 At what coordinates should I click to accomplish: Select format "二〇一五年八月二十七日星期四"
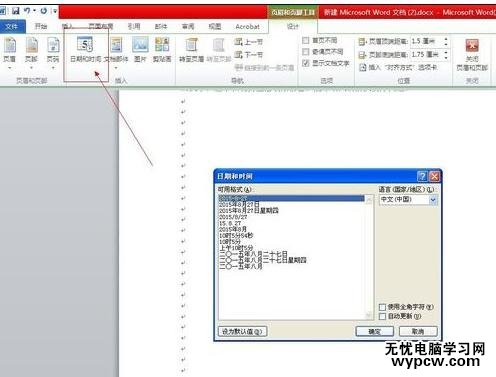pos(263,260)
